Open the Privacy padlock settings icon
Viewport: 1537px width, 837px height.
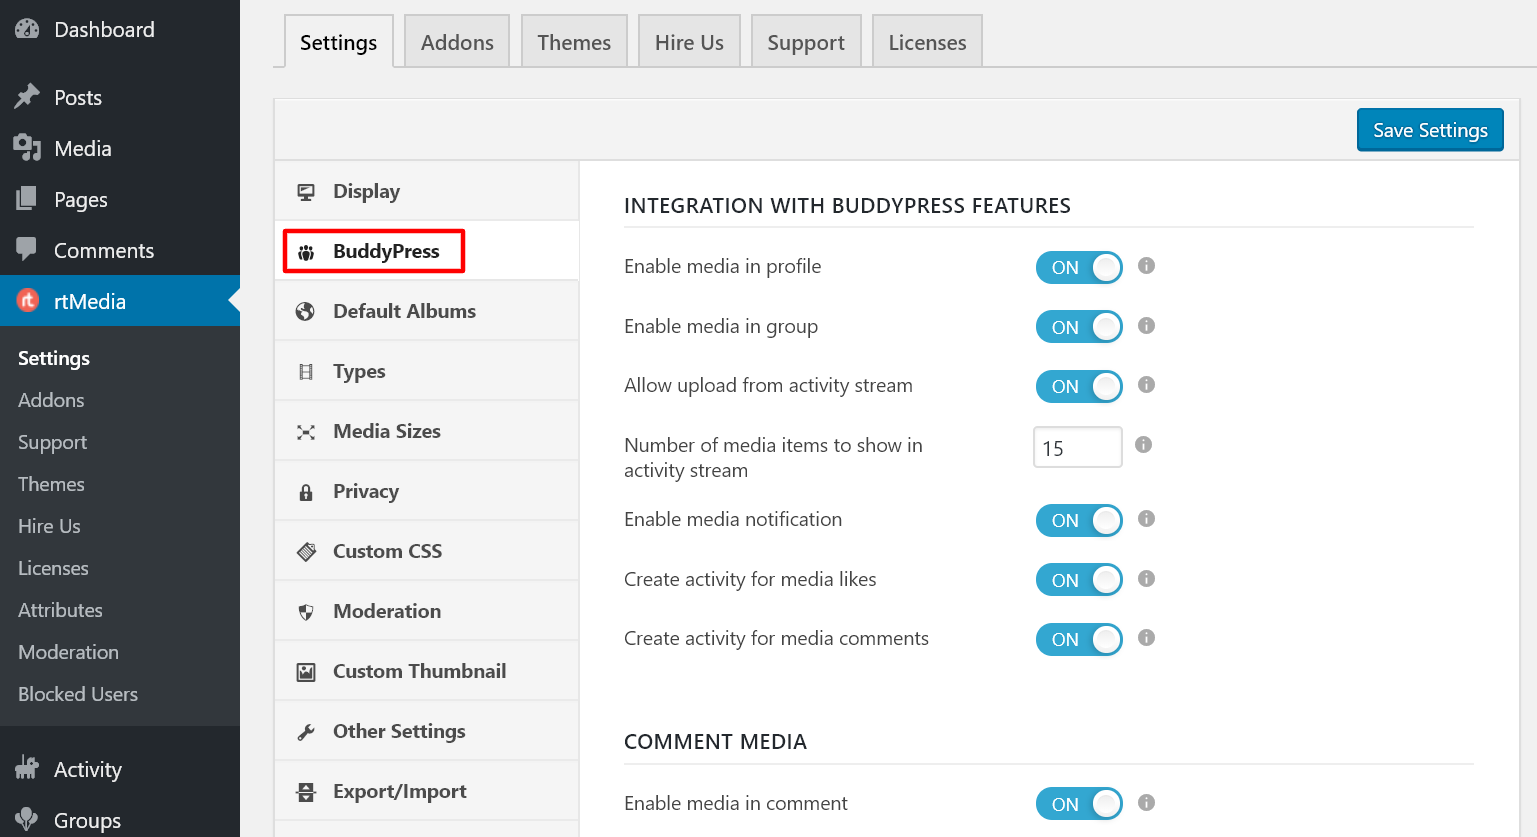coord(305,490)
